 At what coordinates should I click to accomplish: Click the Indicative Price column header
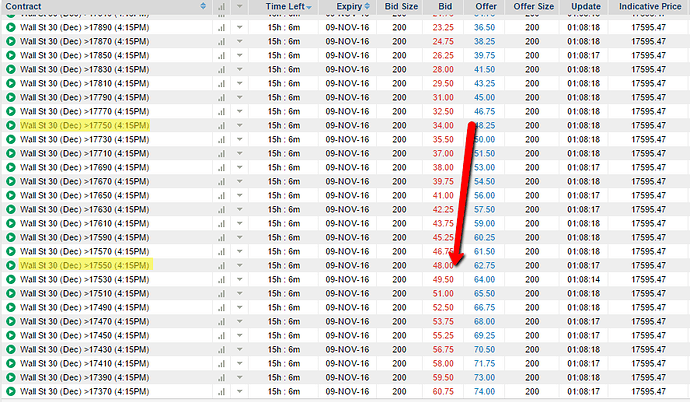(x=650, y=6)
